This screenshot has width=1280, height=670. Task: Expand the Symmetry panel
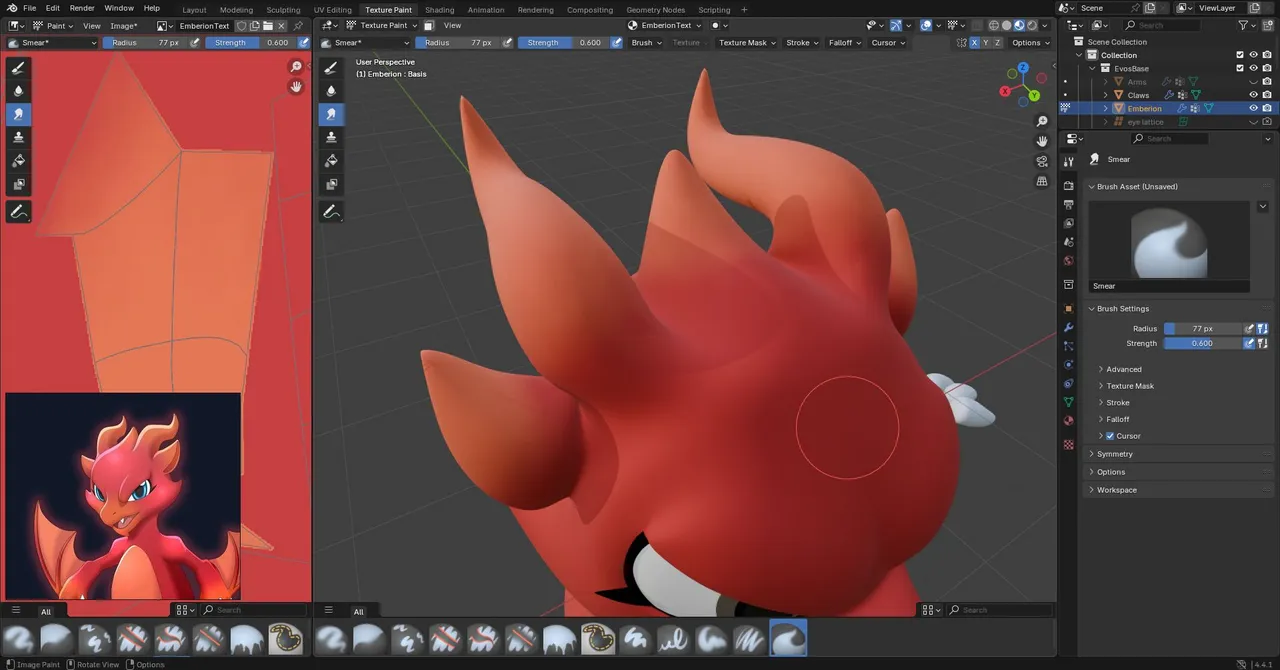click(x=1115, y=454)
